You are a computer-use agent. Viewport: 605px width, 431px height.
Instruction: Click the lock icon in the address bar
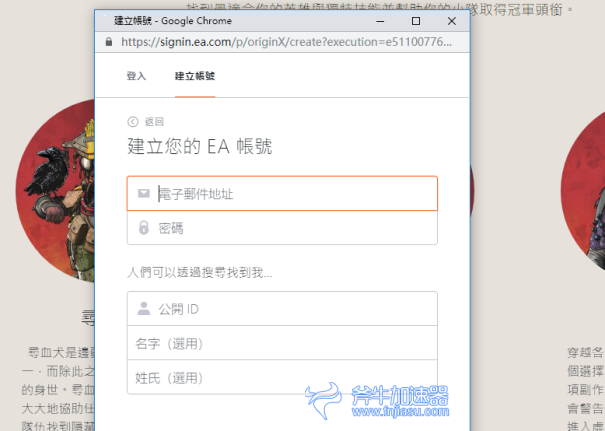click(x=109, y=42)
